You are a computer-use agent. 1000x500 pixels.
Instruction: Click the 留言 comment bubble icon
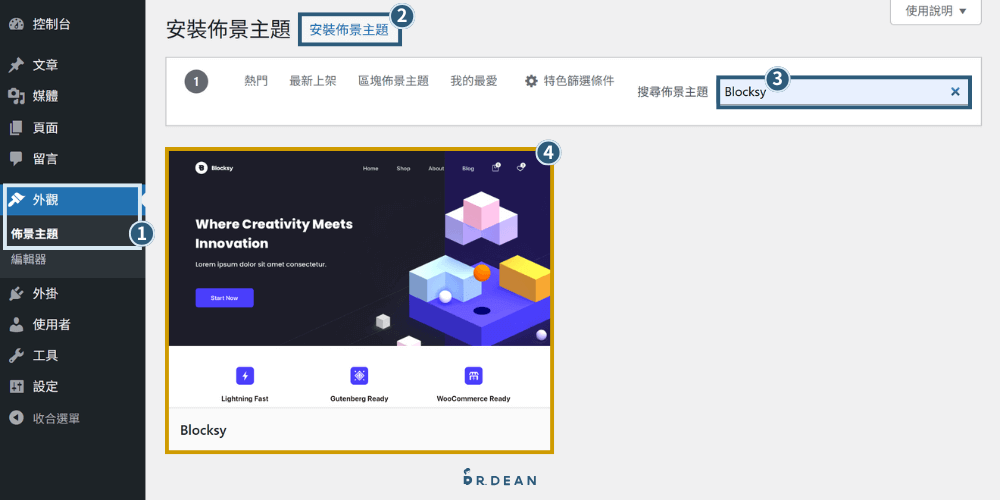(17, 158)
